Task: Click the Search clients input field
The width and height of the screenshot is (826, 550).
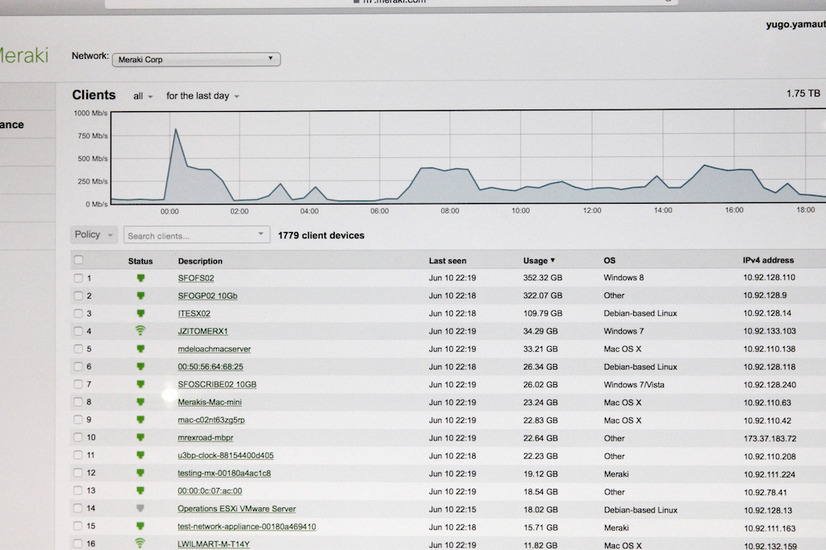Action: point(190,236)
